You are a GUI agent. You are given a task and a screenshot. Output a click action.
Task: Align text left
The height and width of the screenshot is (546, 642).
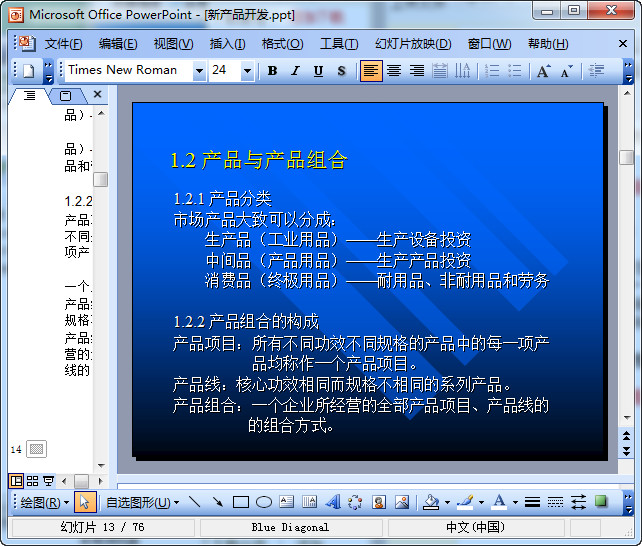(371, 71)
